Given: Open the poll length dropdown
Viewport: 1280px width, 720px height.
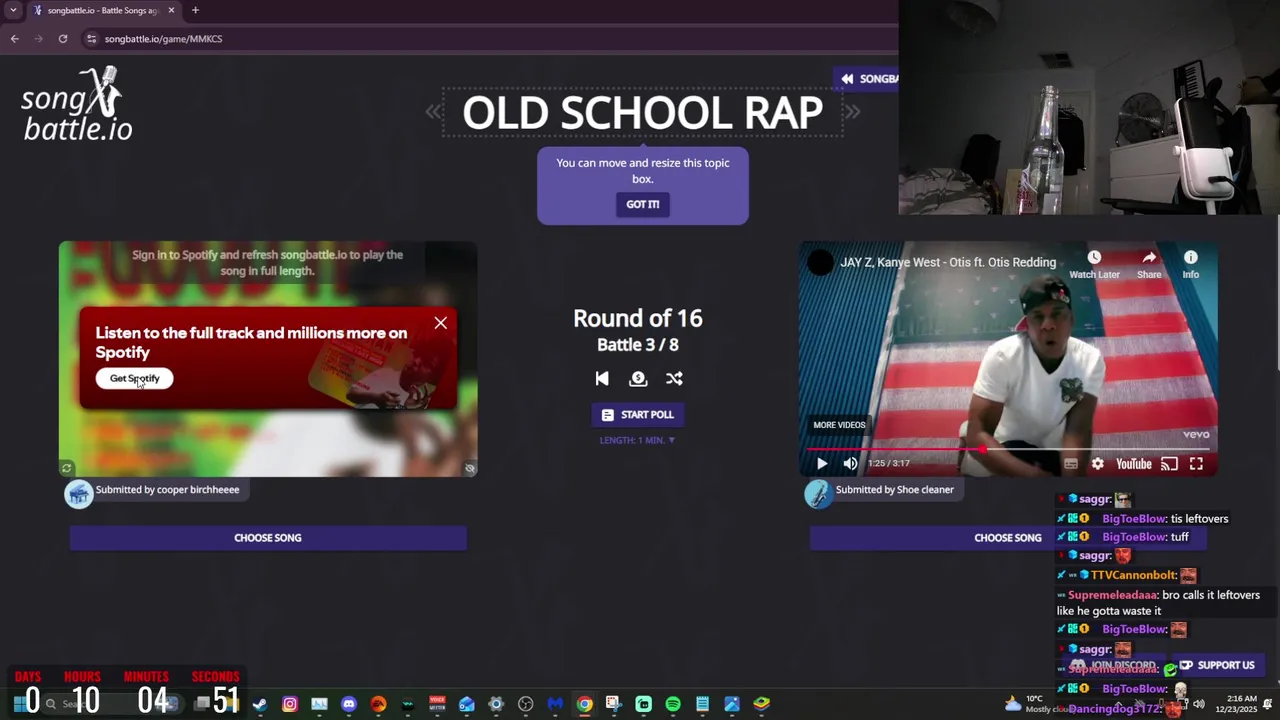Looking at the screenshot, I should pyautogui.click(x=637, y=440).
